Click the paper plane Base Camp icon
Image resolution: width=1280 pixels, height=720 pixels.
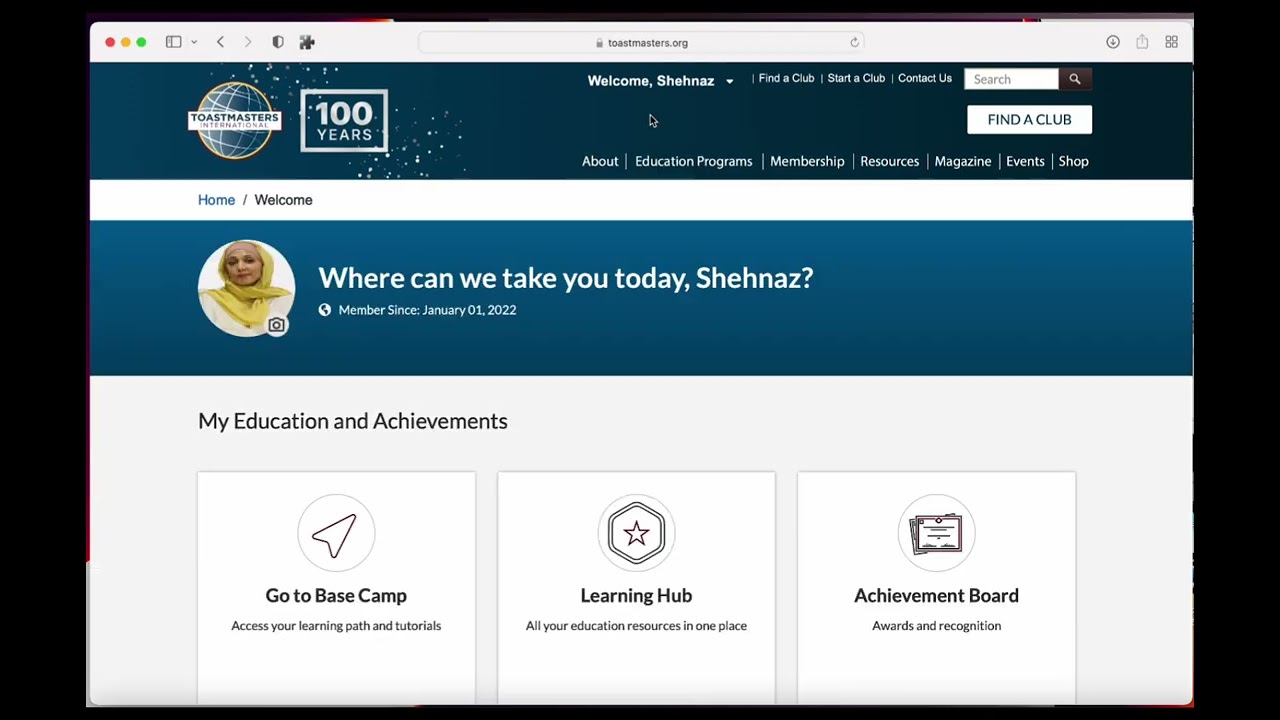click(336, 533)
